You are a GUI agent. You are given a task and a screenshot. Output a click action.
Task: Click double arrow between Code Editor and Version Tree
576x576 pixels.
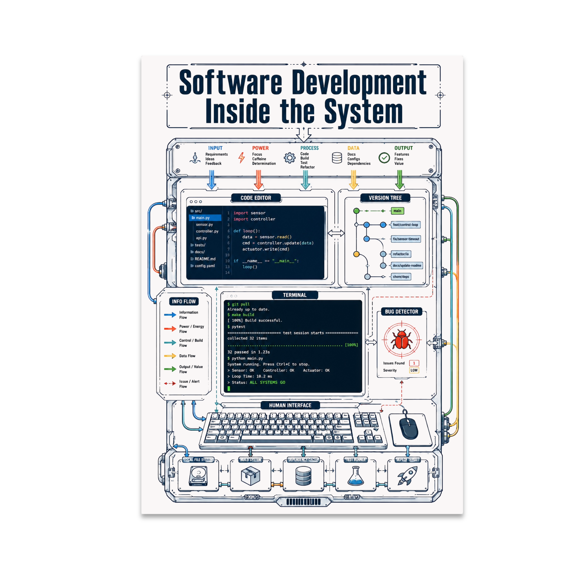coord(336,233)
